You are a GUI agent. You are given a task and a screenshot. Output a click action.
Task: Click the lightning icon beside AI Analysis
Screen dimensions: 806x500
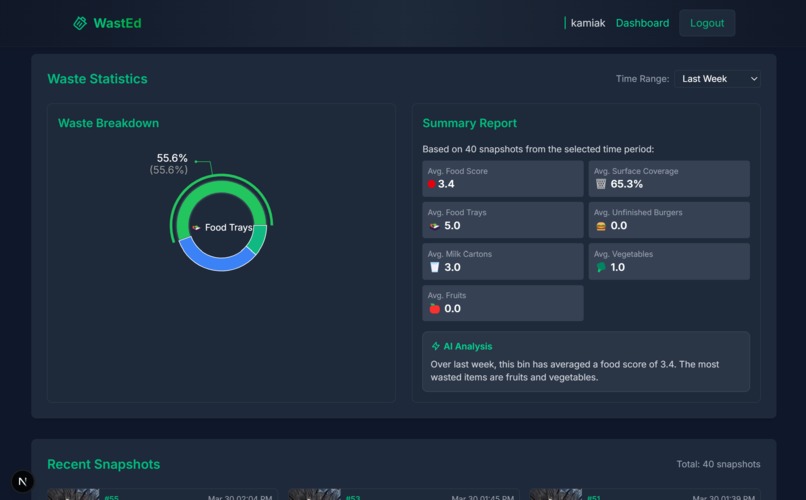(435, 346)
